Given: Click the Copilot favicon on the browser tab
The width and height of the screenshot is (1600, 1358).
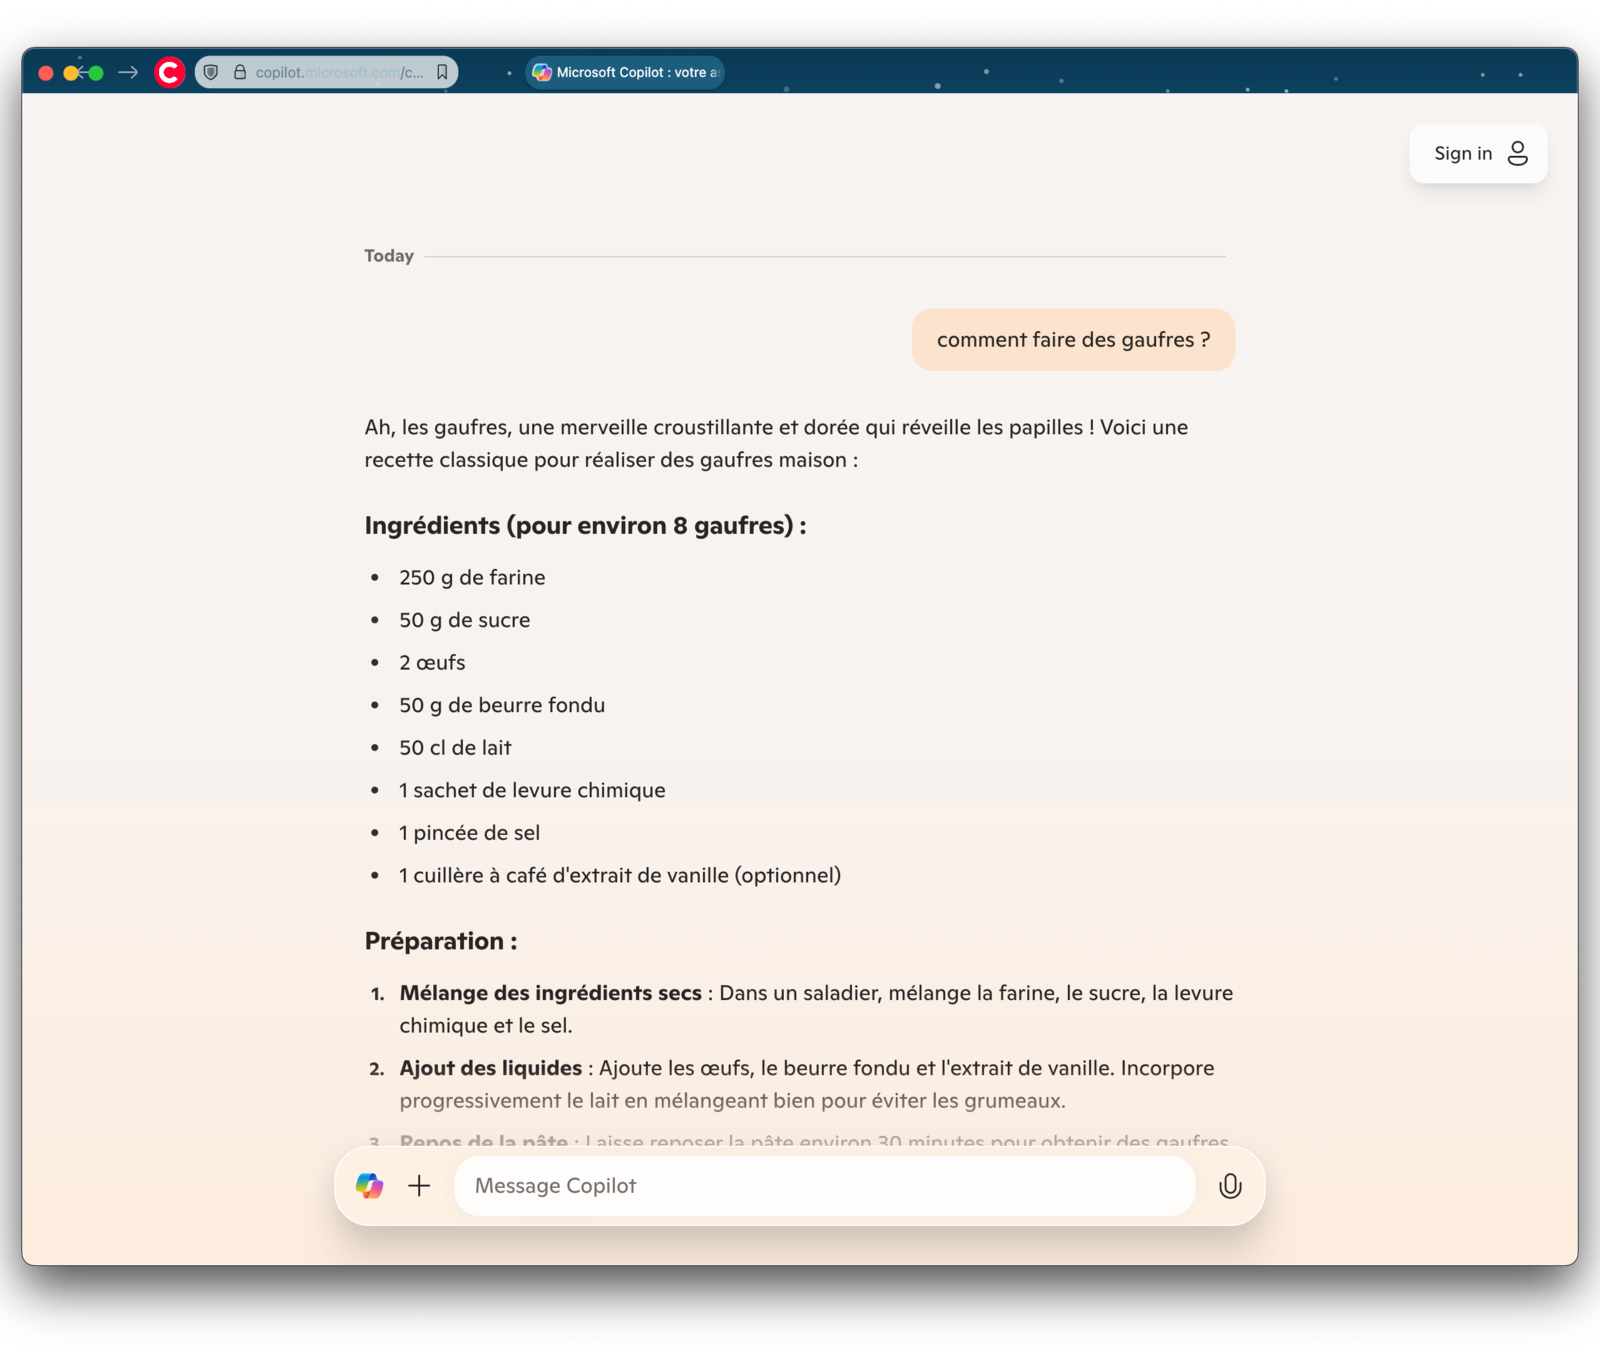Looking at the screenshot, I should pyautogui.click(x=542, y=71).
